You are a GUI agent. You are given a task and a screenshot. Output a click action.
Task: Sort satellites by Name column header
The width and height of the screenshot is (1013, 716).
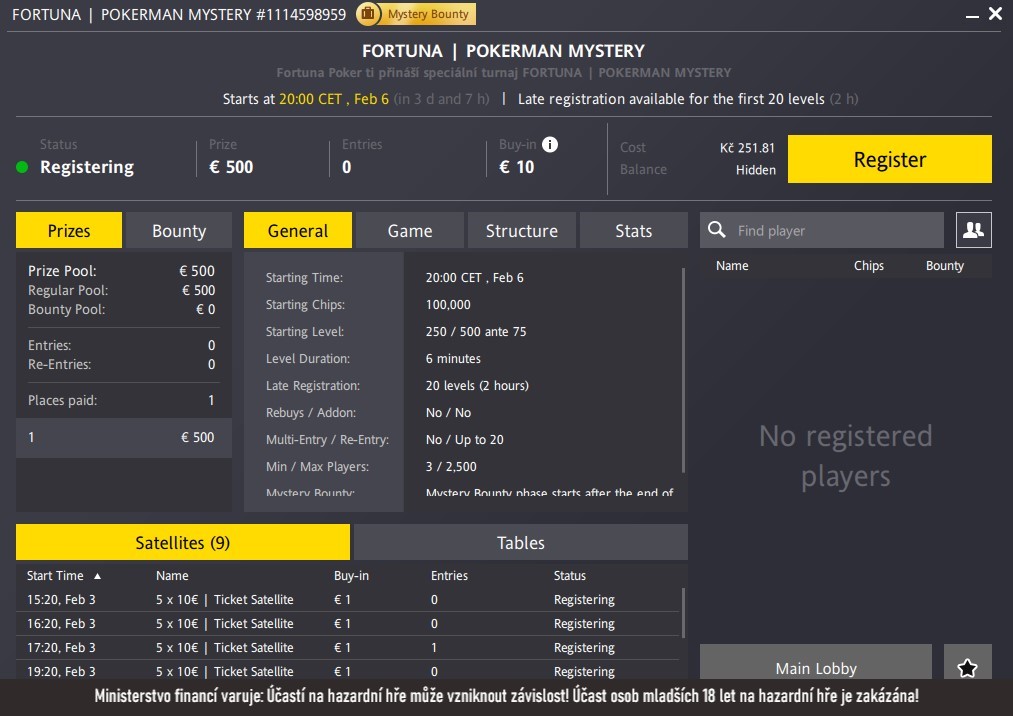(x=172, y=576)
